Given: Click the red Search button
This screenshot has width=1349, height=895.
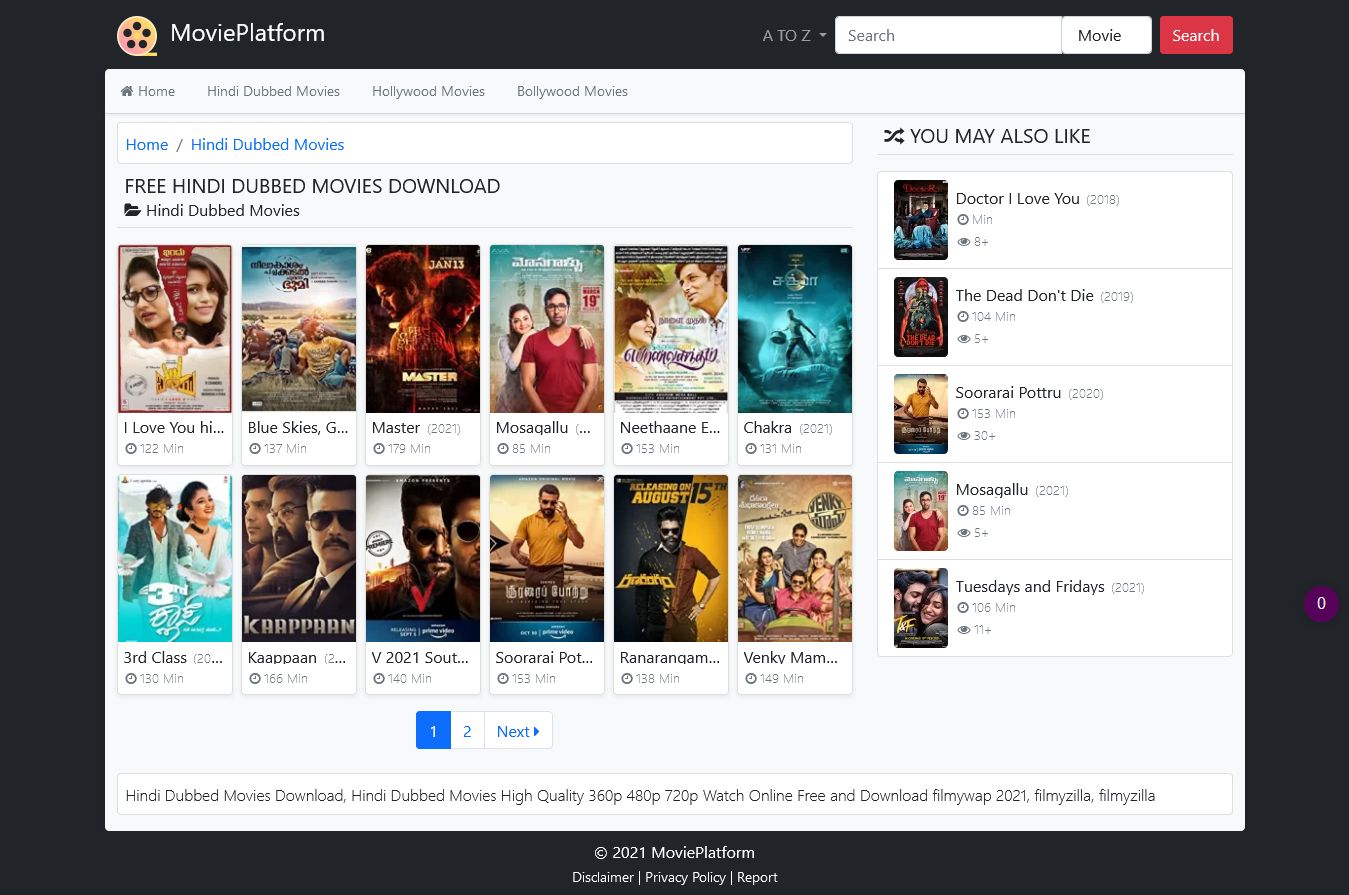Looking at the screenshot, I should tap(1196, 35).
